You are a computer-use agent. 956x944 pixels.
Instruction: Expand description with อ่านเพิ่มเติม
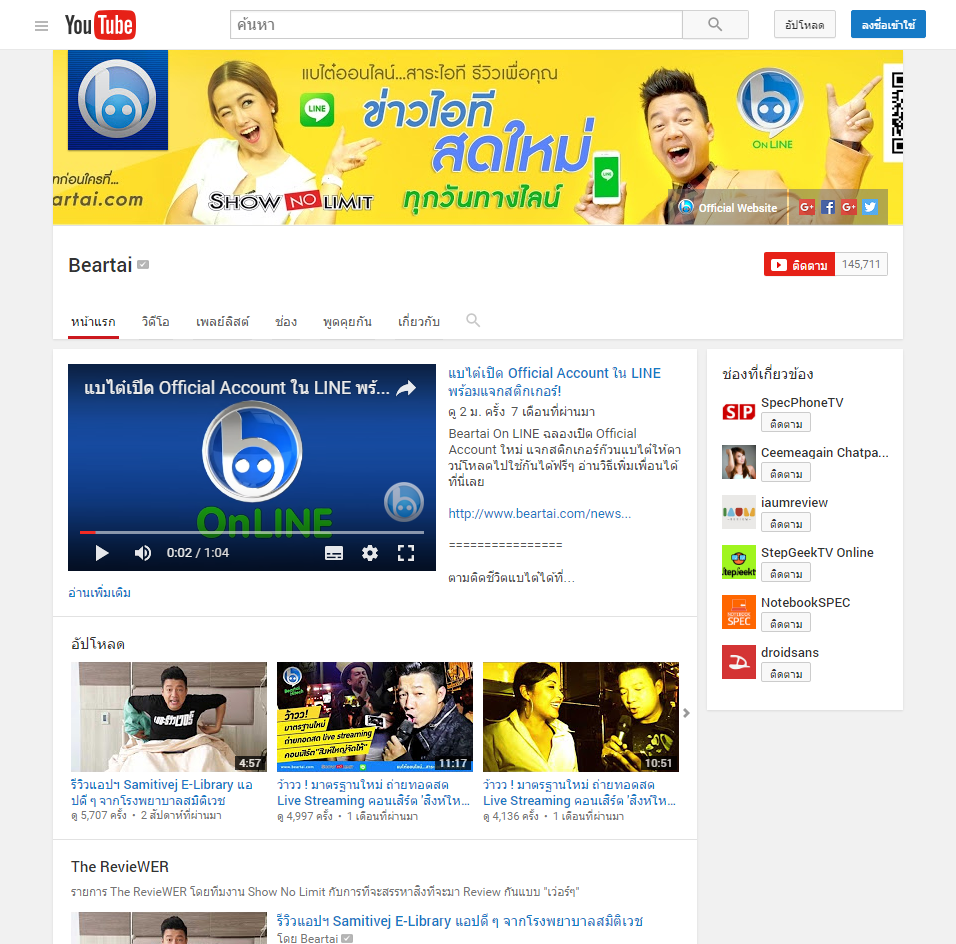(99, 593)
